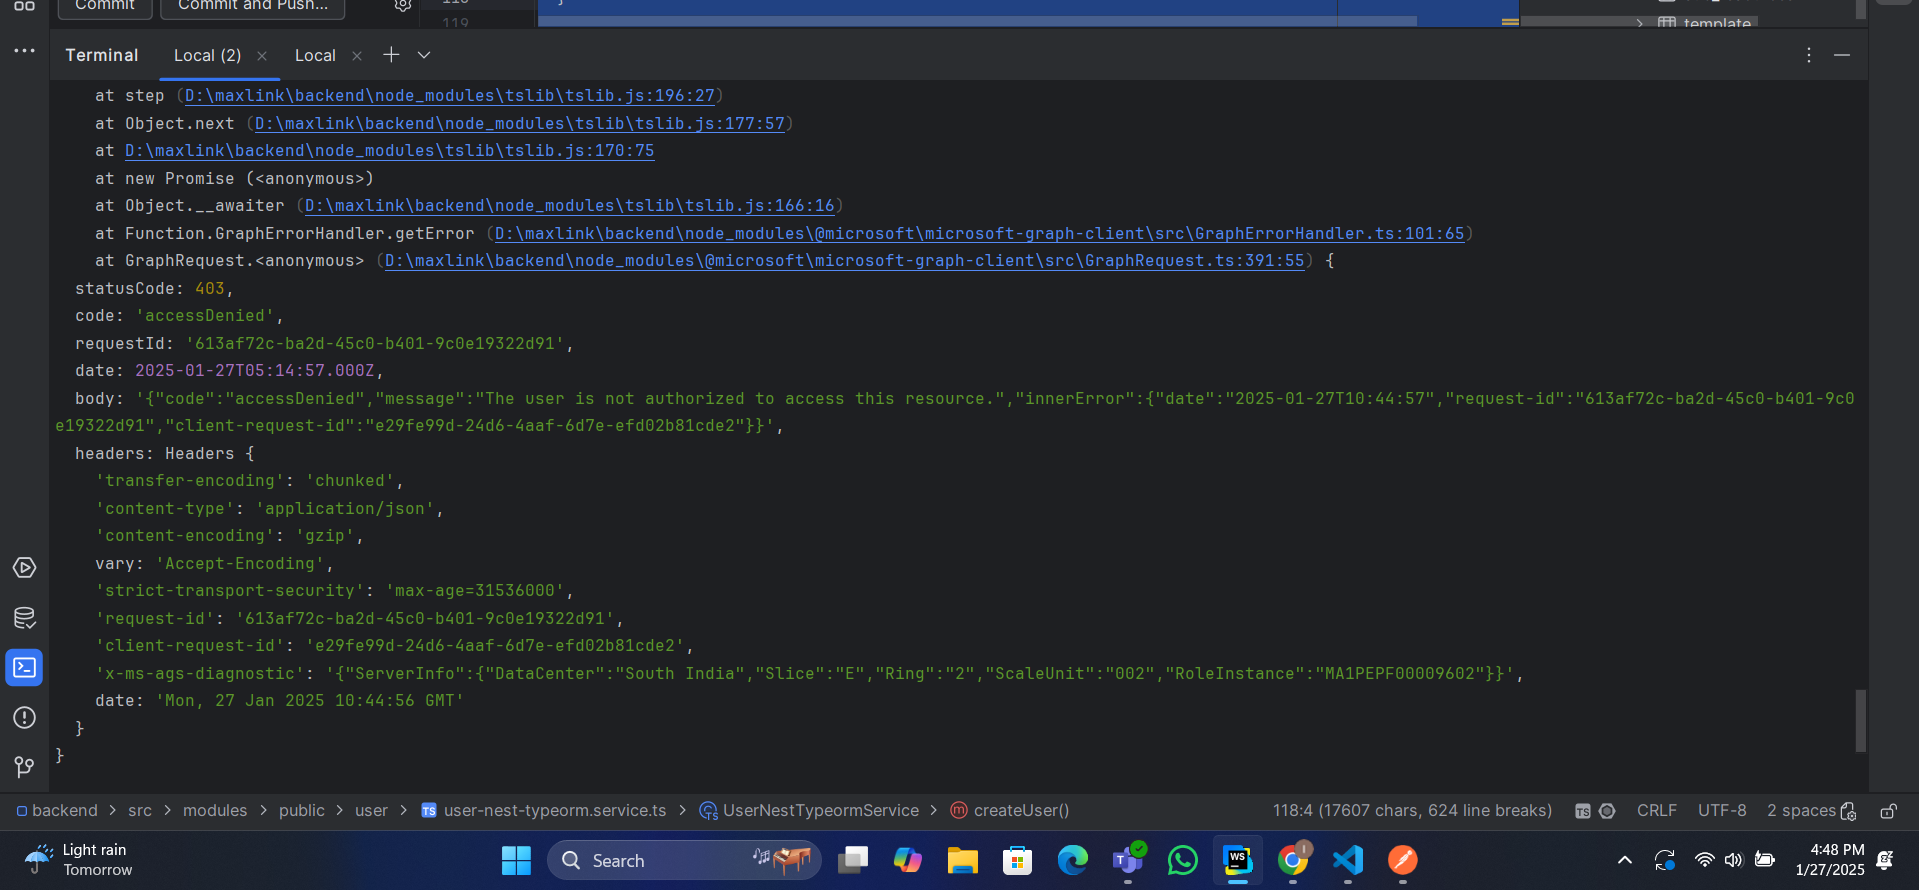Viewport: 1919px width, 890px height.
Task: Click the user breadcrumb
Action: (x=371, y=811)
